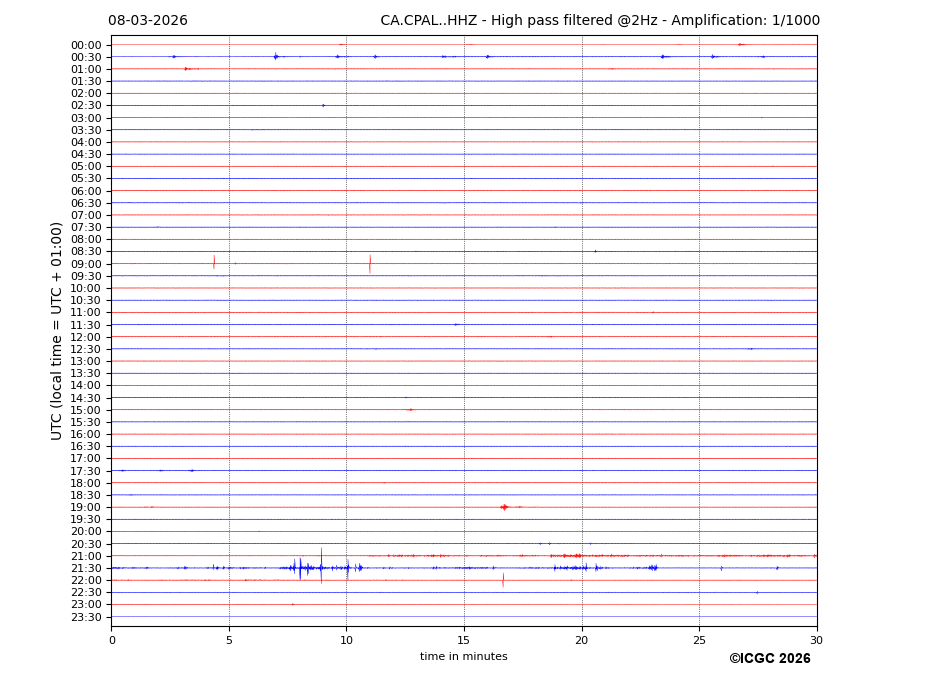Select the red 15:00 event near minute 13
Viewport: 927px width, 696px height.
click(410, 409)
